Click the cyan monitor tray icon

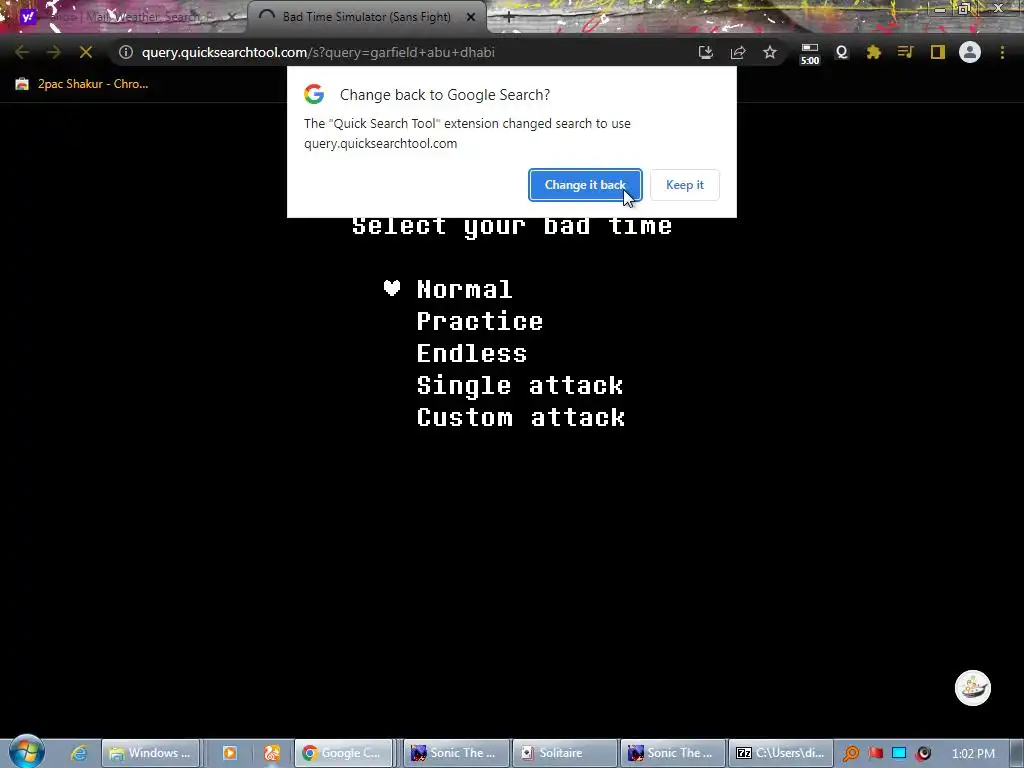(x=899, y=754)
